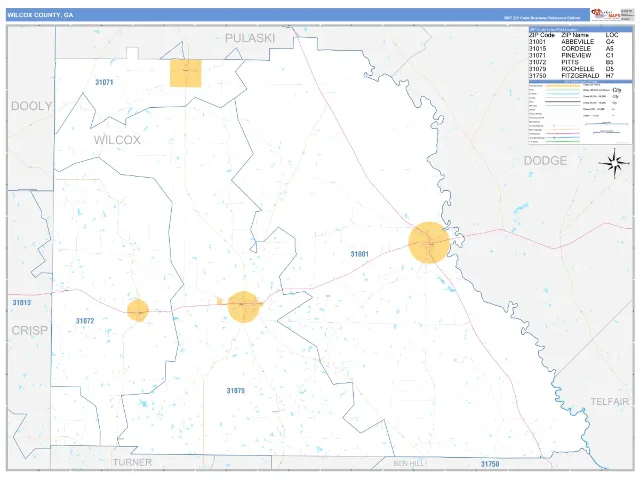Screen dimensions: 640x480
Task: Select the large orange Abbeville city circle
Action: [x=429, y=242]
